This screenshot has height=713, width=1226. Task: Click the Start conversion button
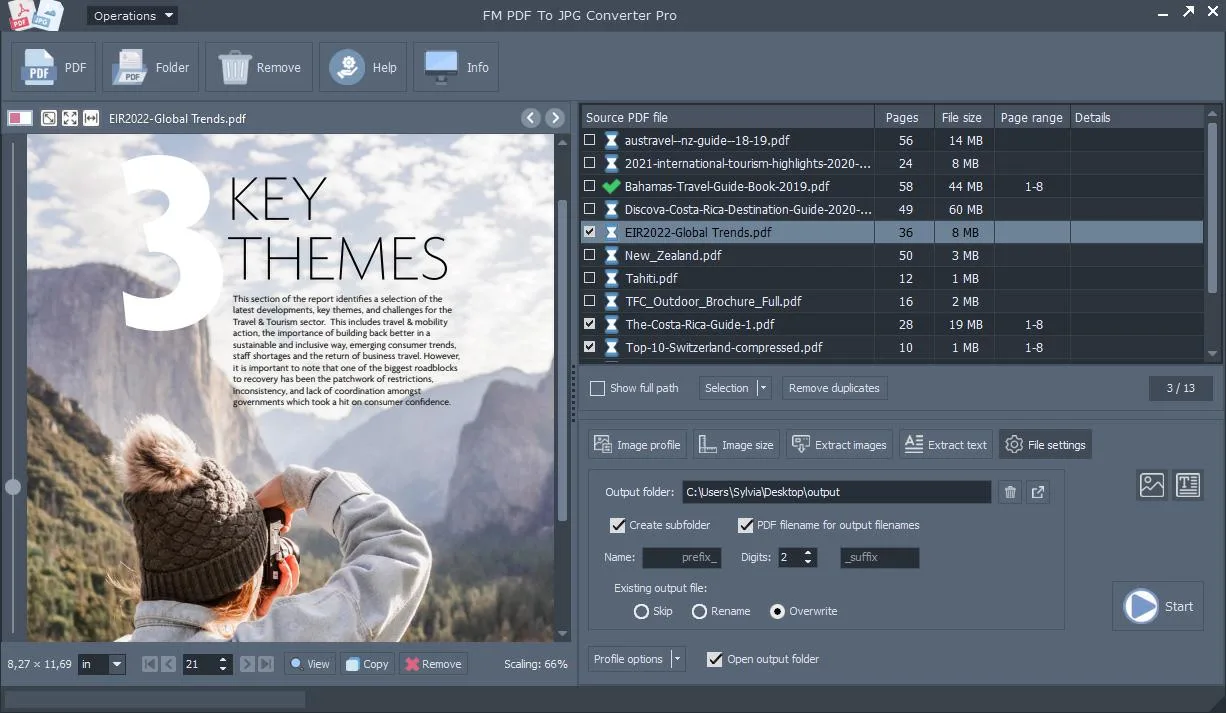[1158, 606]
